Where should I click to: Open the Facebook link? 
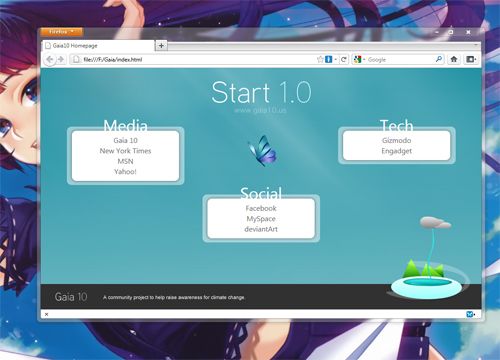[x=261, y=208]
